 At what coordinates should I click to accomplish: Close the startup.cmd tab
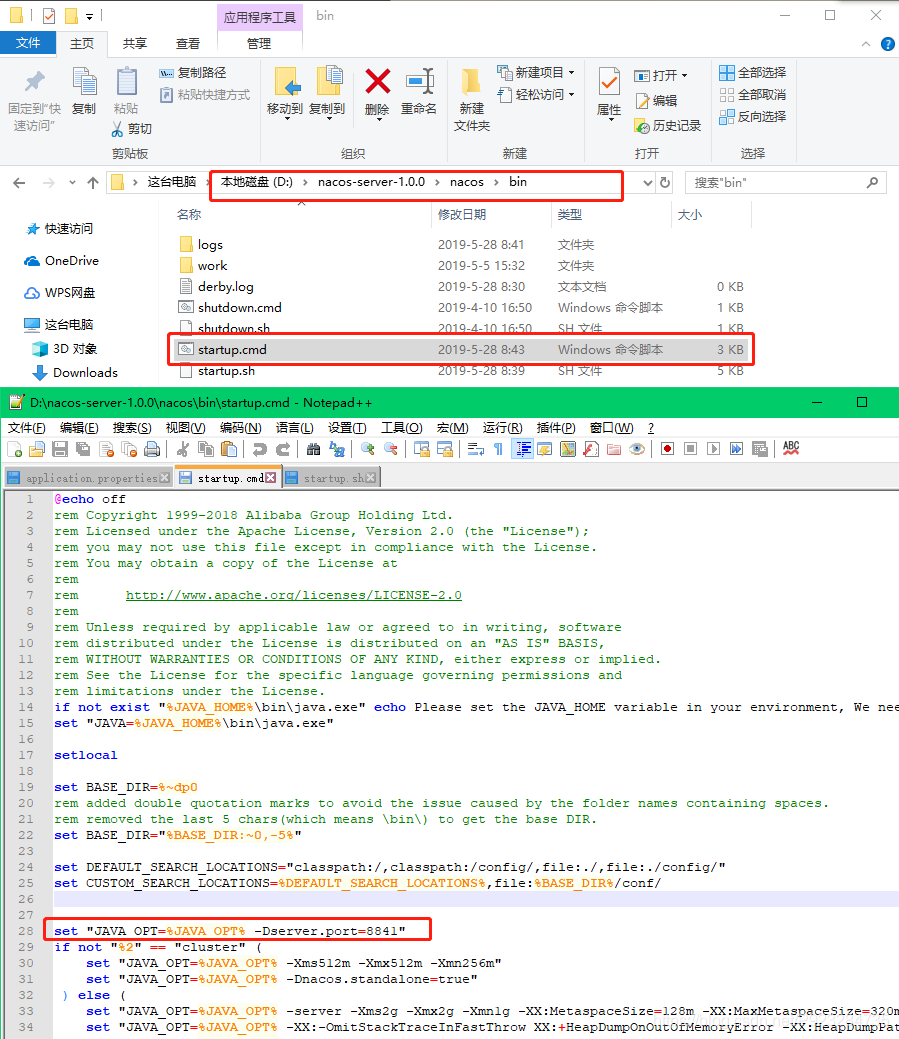(x=270, y=478)
